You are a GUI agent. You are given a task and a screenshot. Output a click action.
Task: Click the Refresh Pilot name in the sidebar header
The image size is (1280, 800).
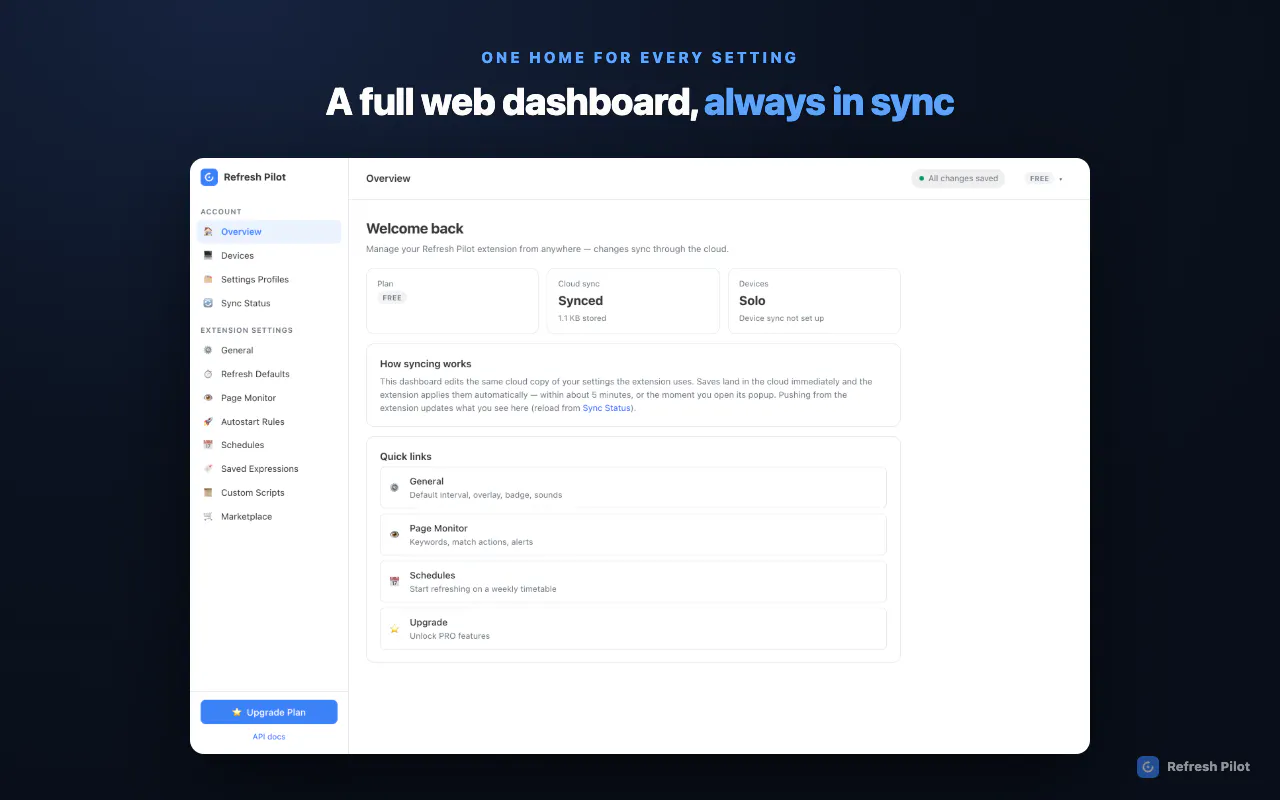[255, 177]
